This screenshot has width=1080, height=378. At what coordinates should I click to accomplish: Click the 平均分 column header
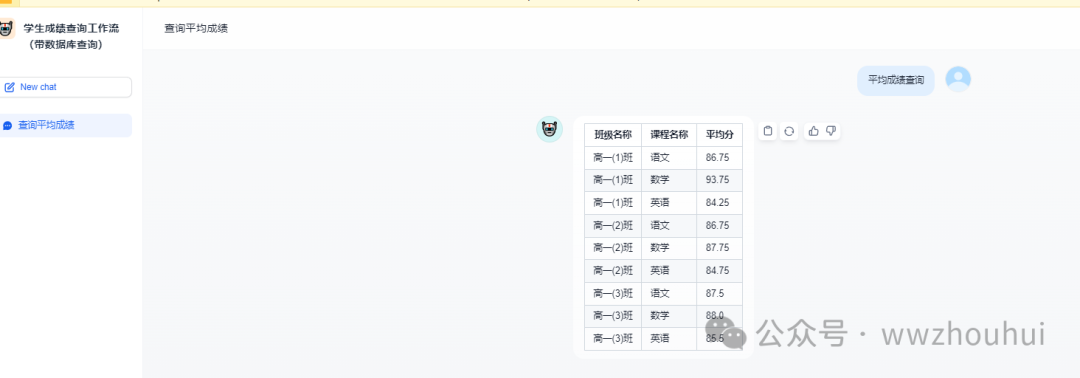pyautogui.click(x=720, y=135)
